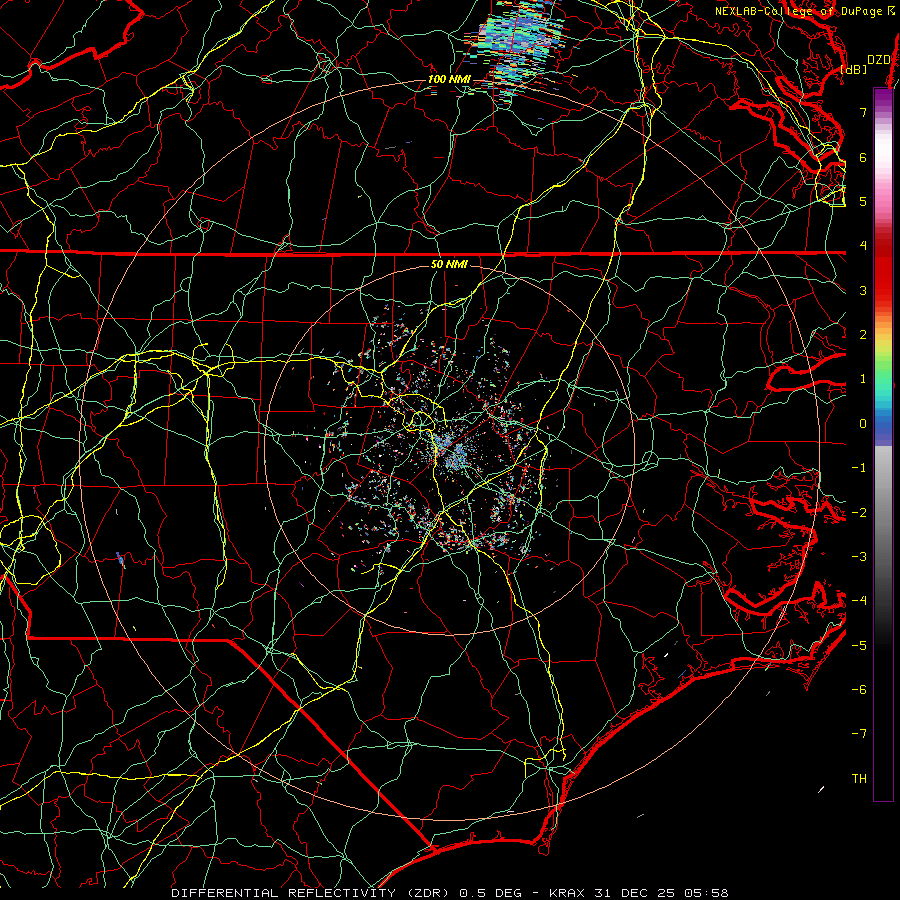Click the -5 dB value on the color scale
This screenshot has width=900, height=900.
(x=859, y=646)
